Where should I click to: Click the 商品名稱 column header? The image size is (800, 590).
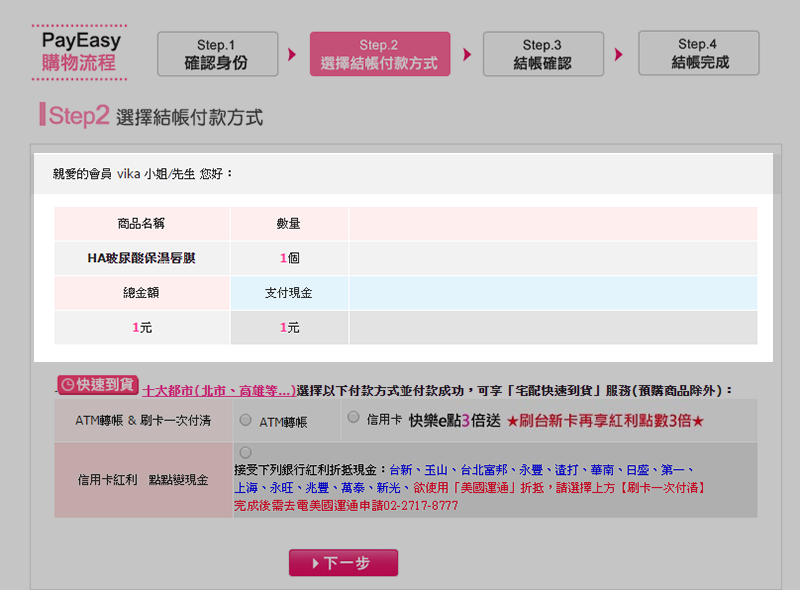(x=141, y=224)
